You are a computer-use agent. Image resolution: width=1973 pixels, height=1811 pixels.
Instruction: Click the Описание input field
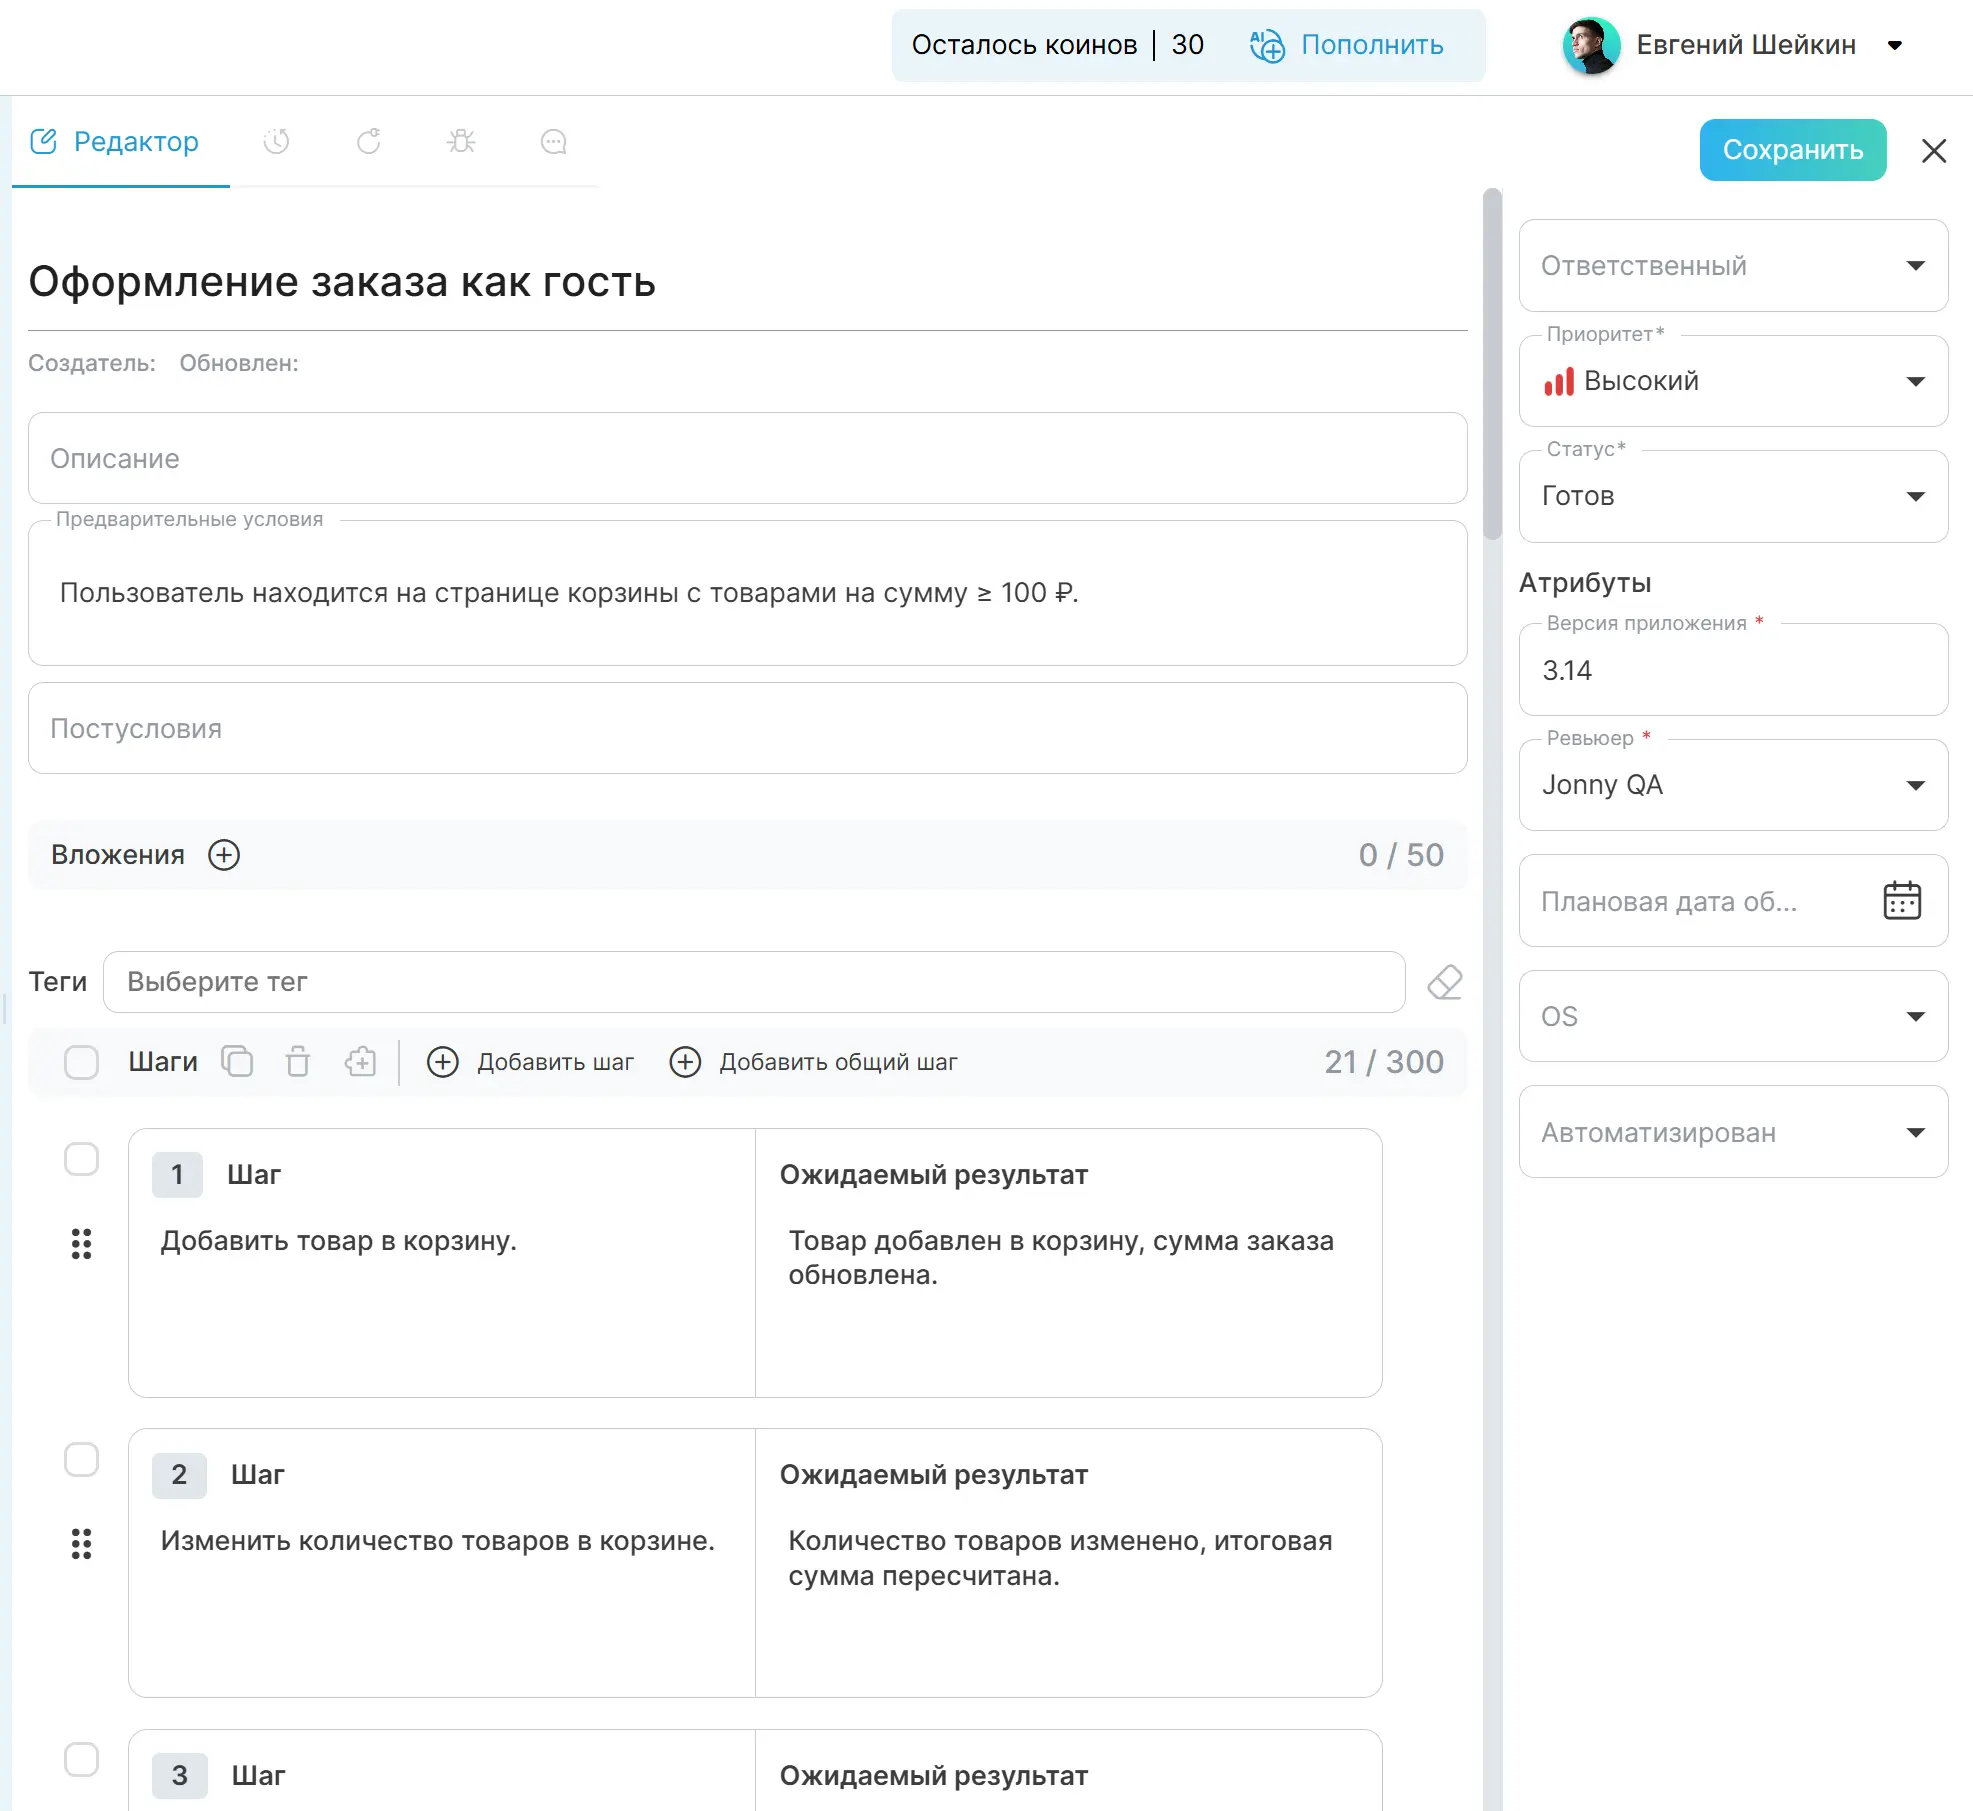point(747,458)
